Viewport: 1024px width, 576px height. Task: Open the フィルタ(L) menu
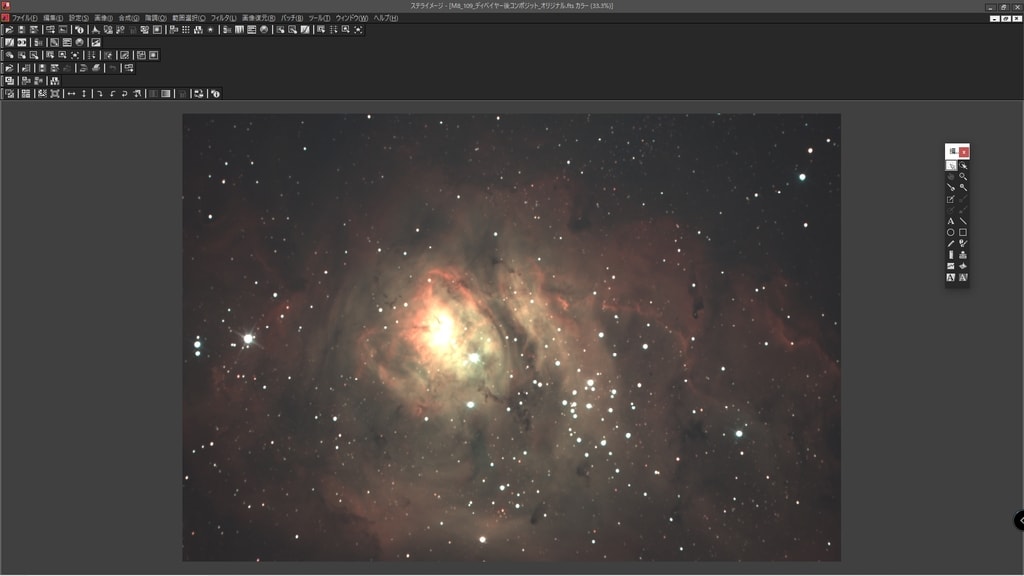223,18
